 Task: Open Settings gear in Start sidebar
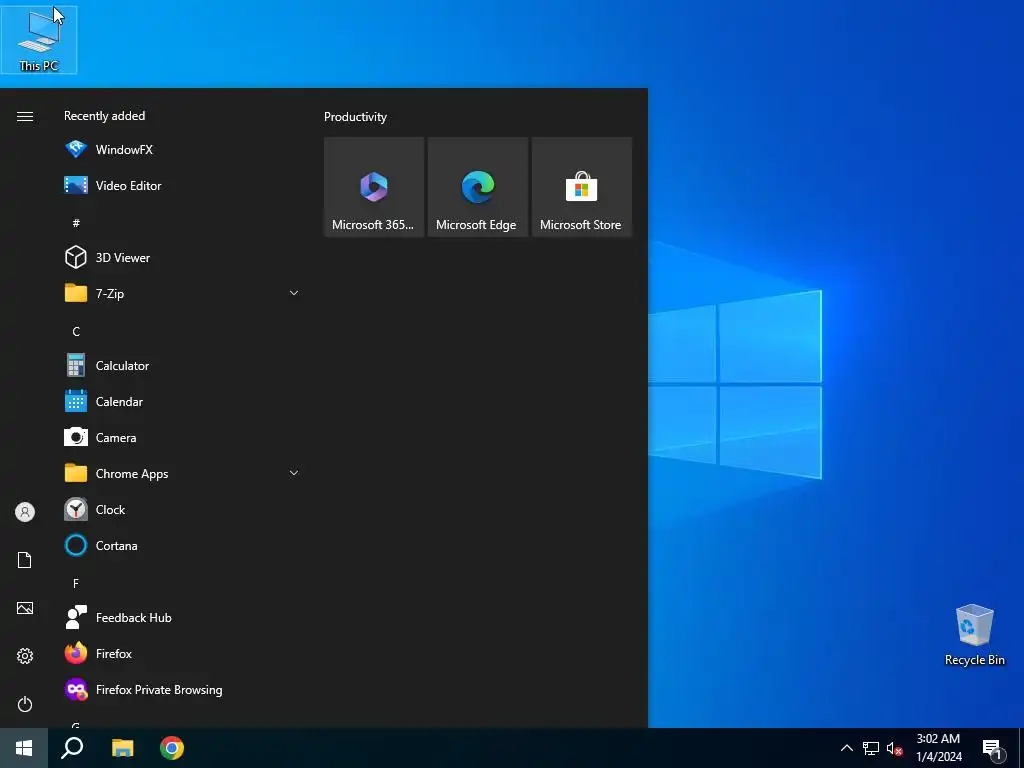(25, 656)
